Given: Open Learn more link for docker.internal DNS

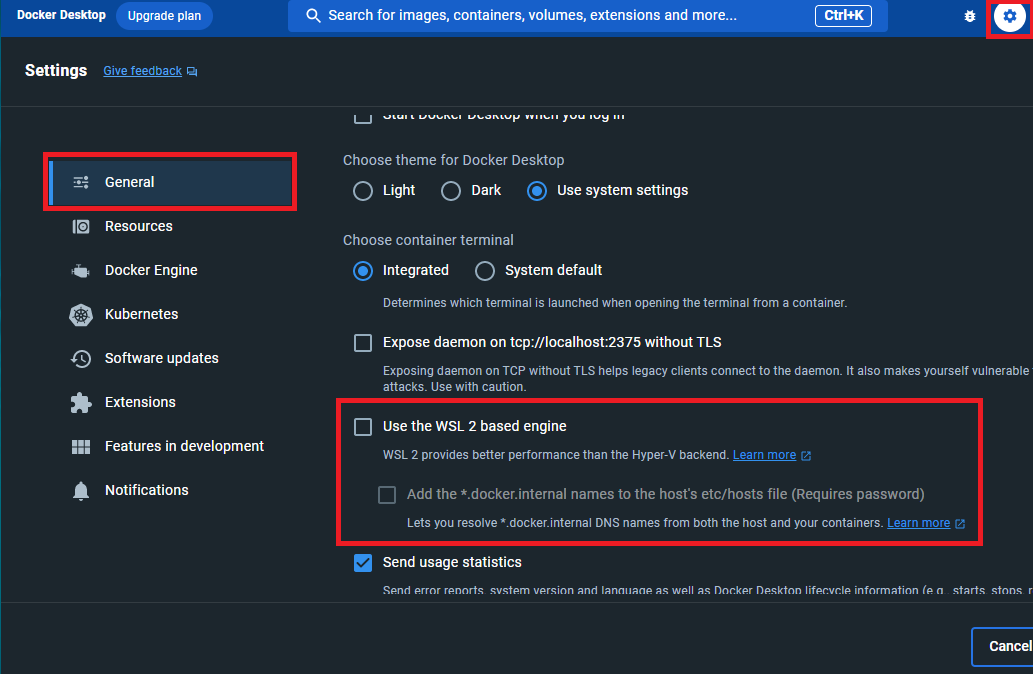Looking at the screenshot, I should [918, 523].
